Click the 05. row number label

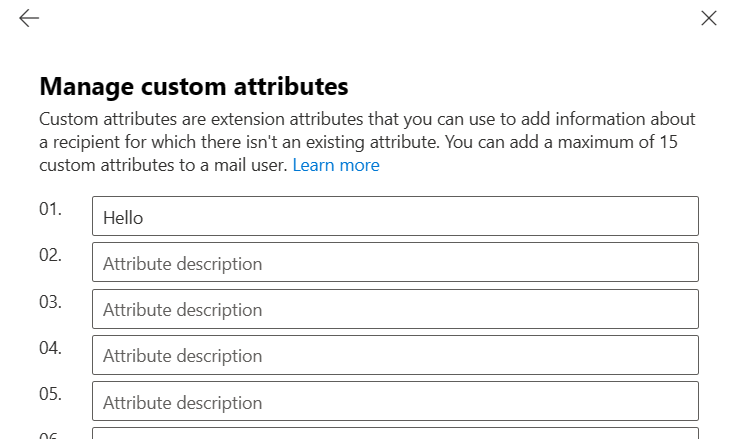pos(50,394)
